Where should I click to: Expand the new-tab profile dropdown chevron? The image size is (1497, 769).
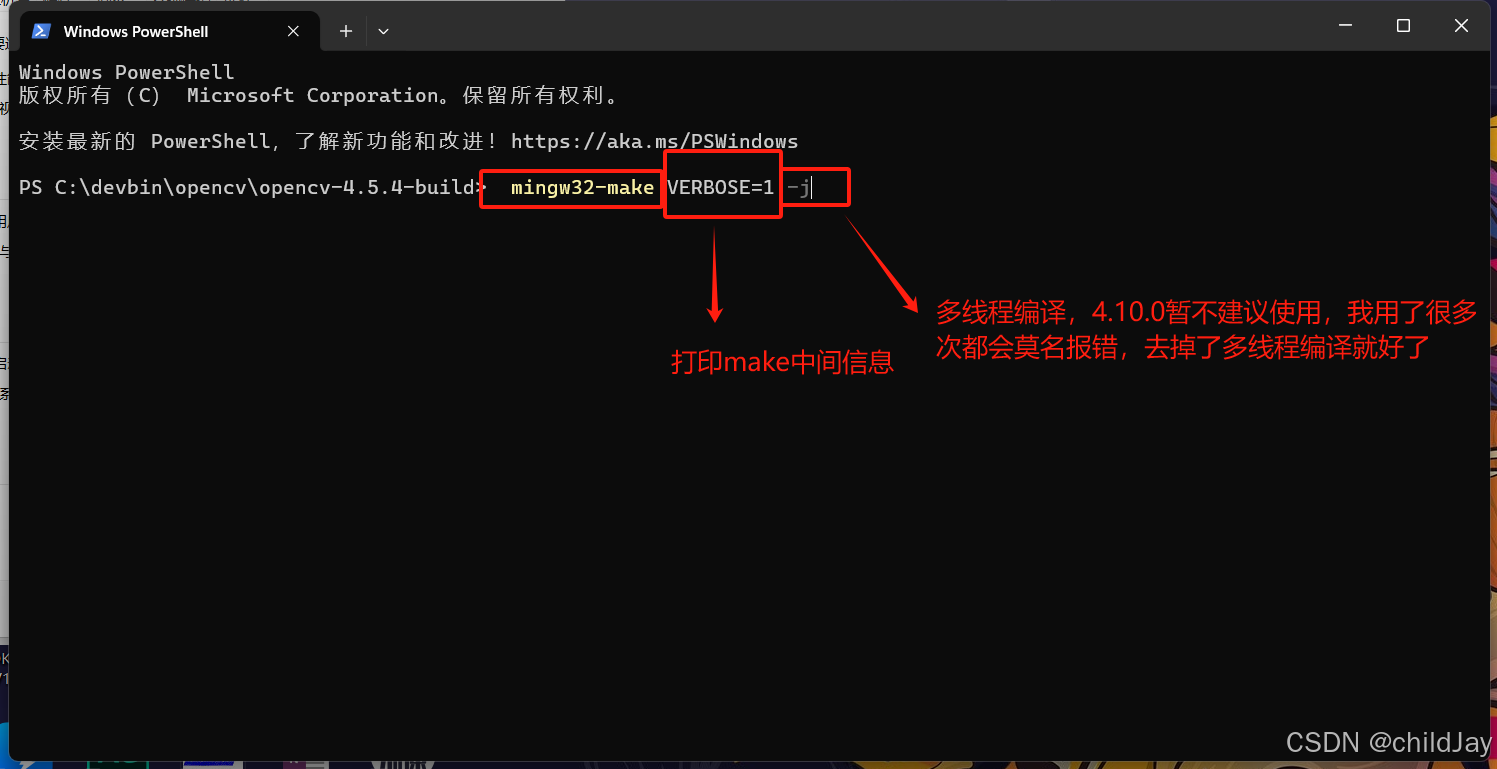click(x=383, y=31)
